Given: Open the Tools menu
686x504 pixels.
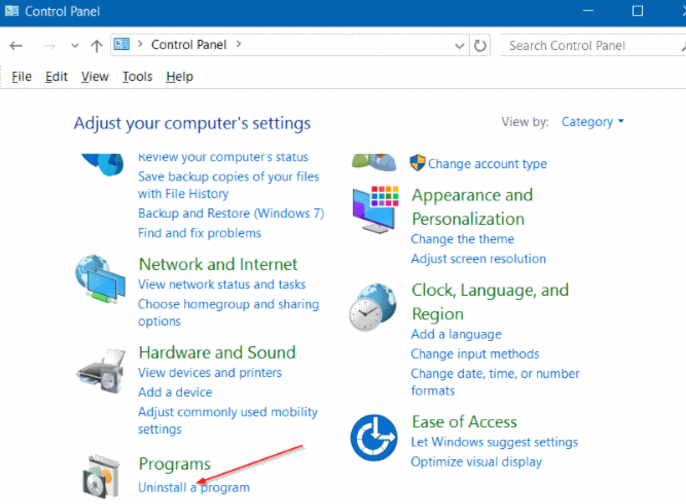Looking at the screenshot, I should (137, 77).
